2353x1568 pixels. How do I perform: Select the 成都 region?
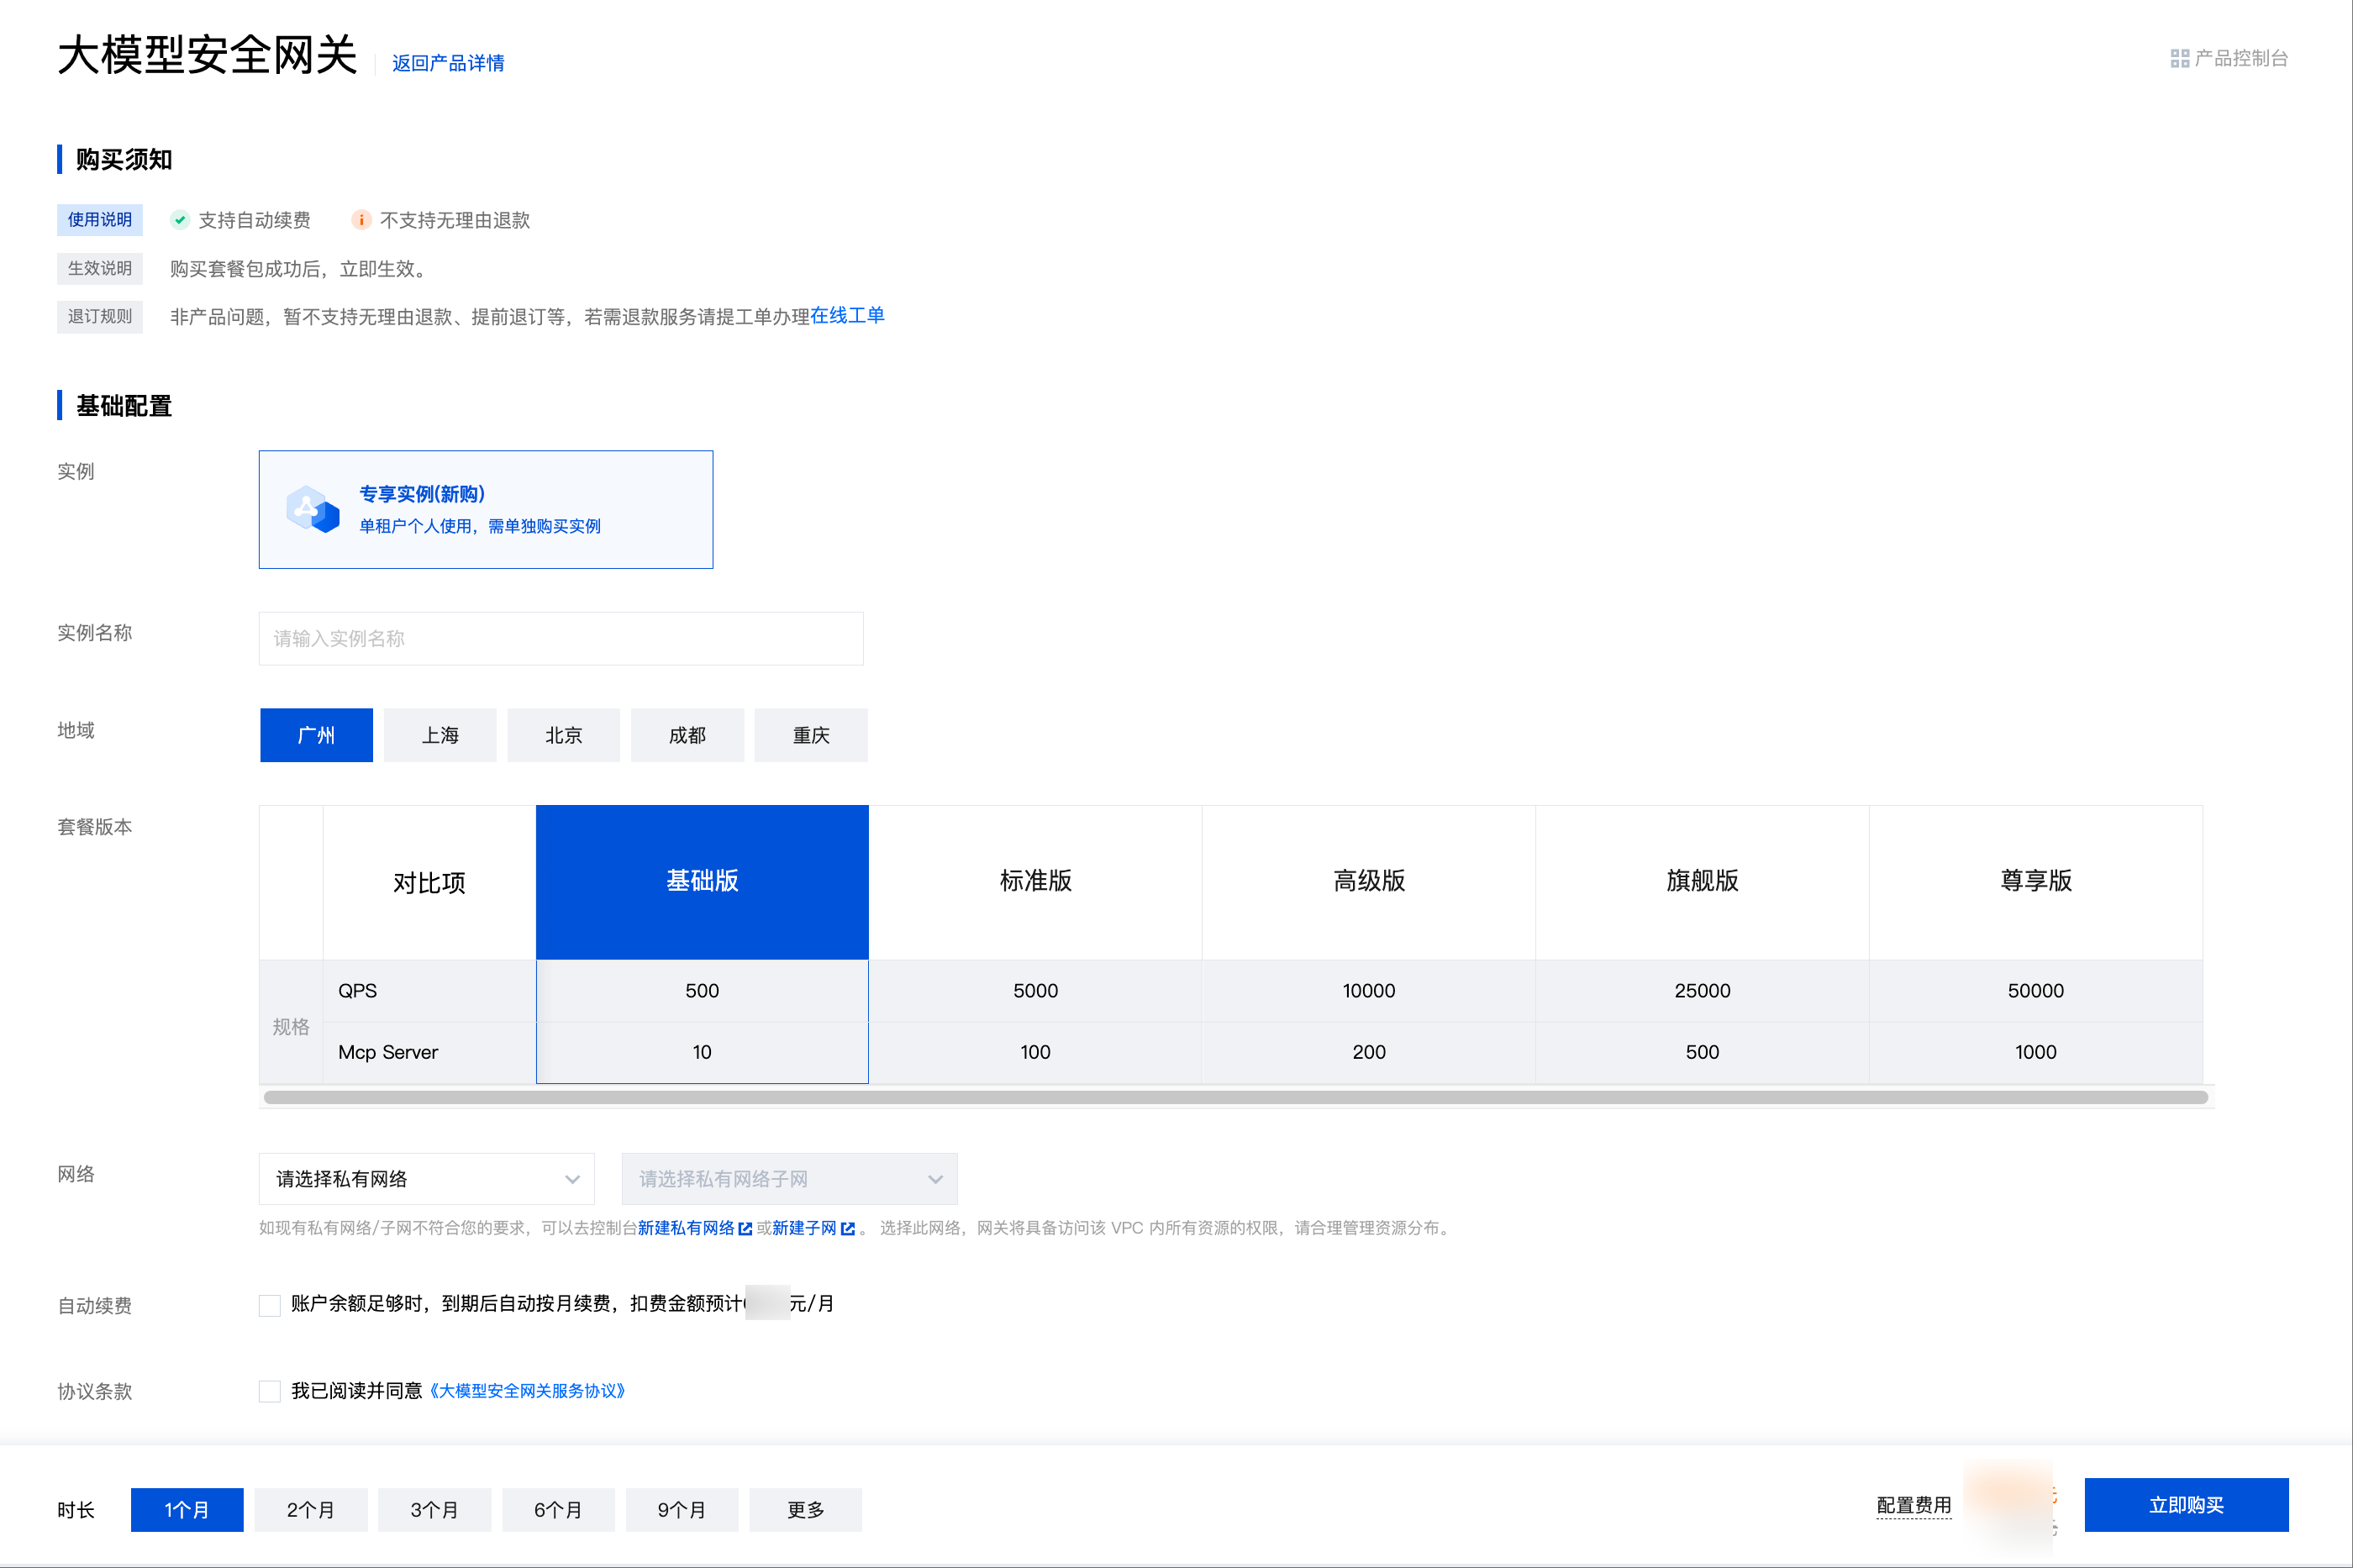pos(688,735)
